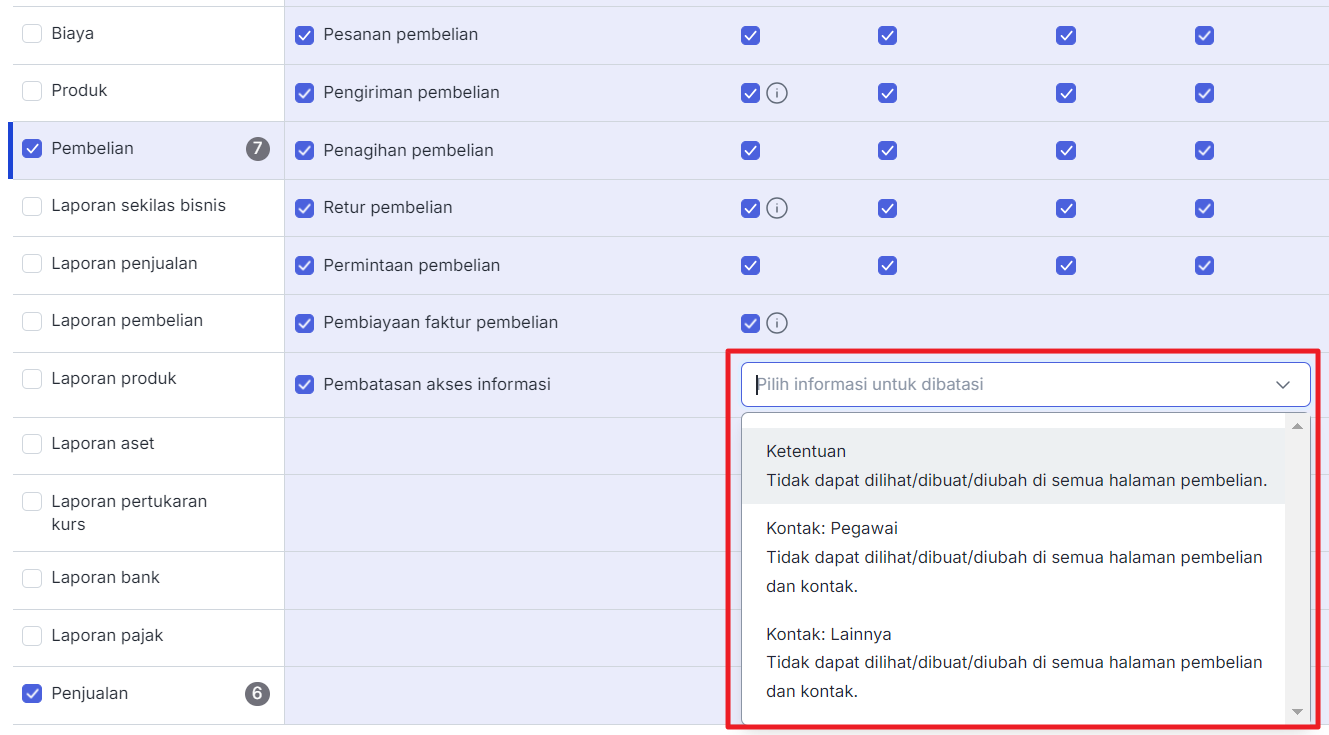
Task: Click info icon beside Pengiriman pembelian
Action: [777, 93]
